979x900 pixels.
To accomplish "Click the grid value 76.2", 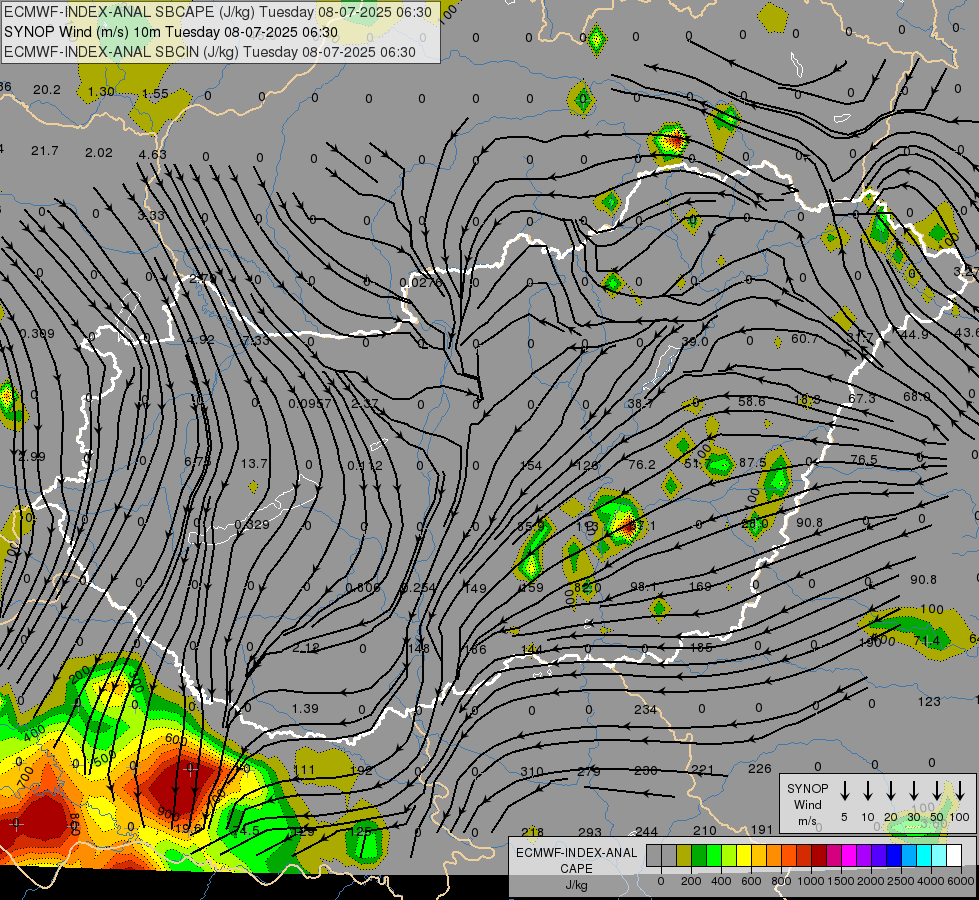I will (642, 465).
